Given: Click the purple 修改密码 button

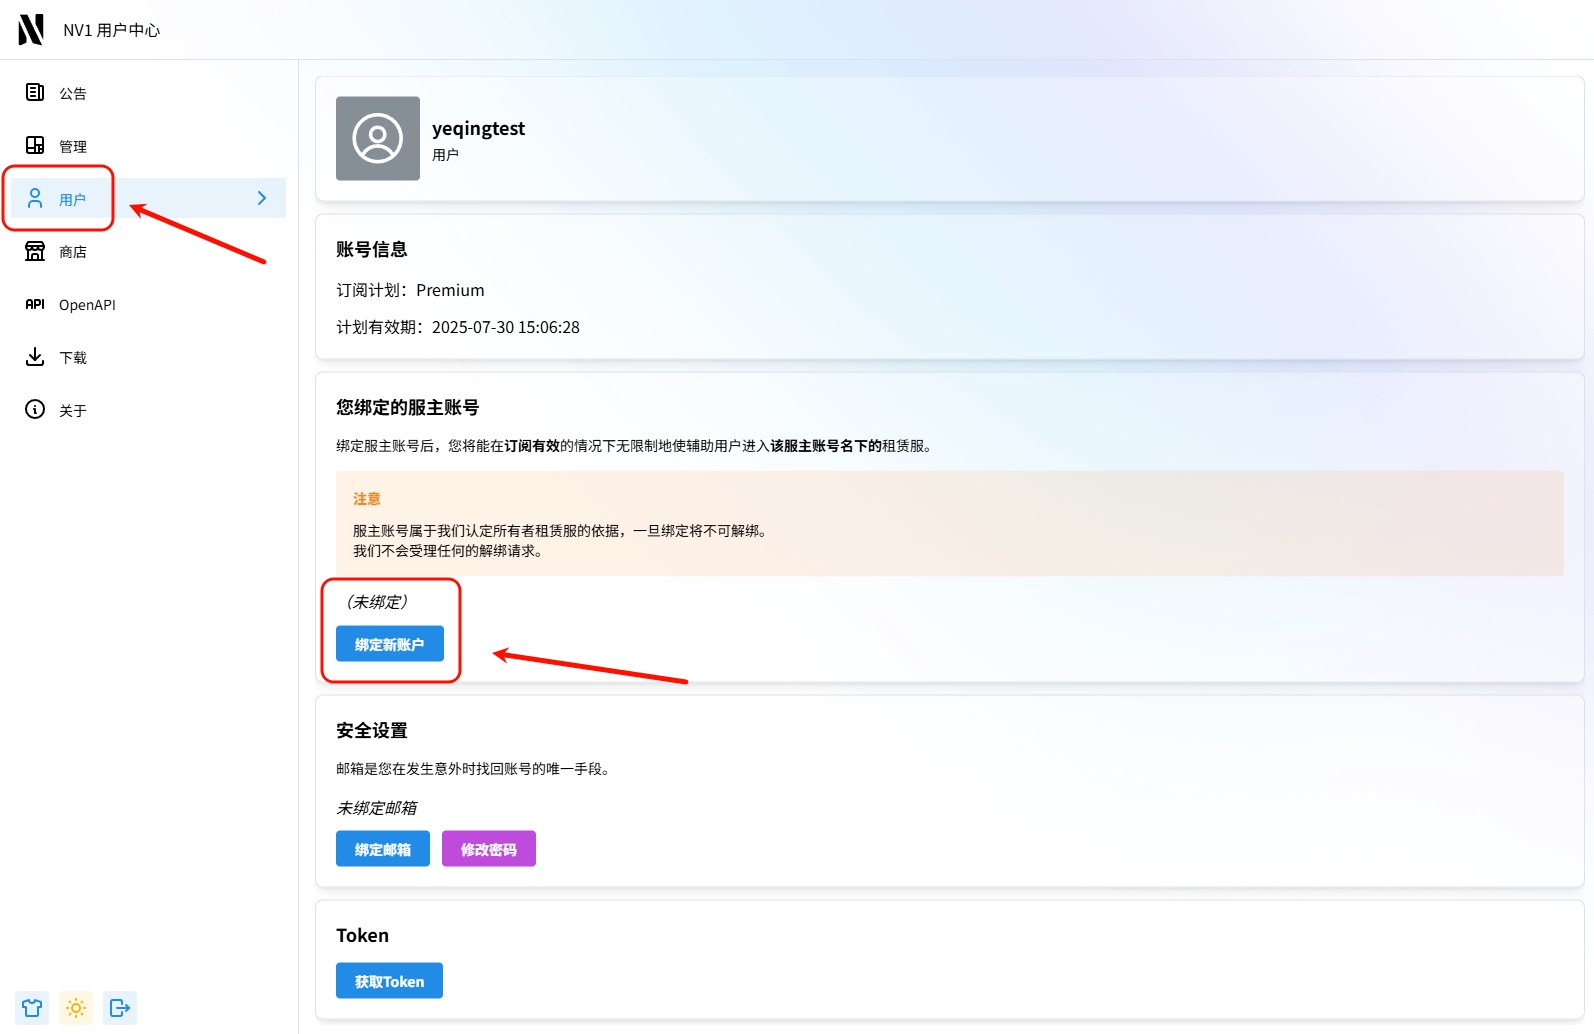Looking at the screenshot, I should click(488, 849).
